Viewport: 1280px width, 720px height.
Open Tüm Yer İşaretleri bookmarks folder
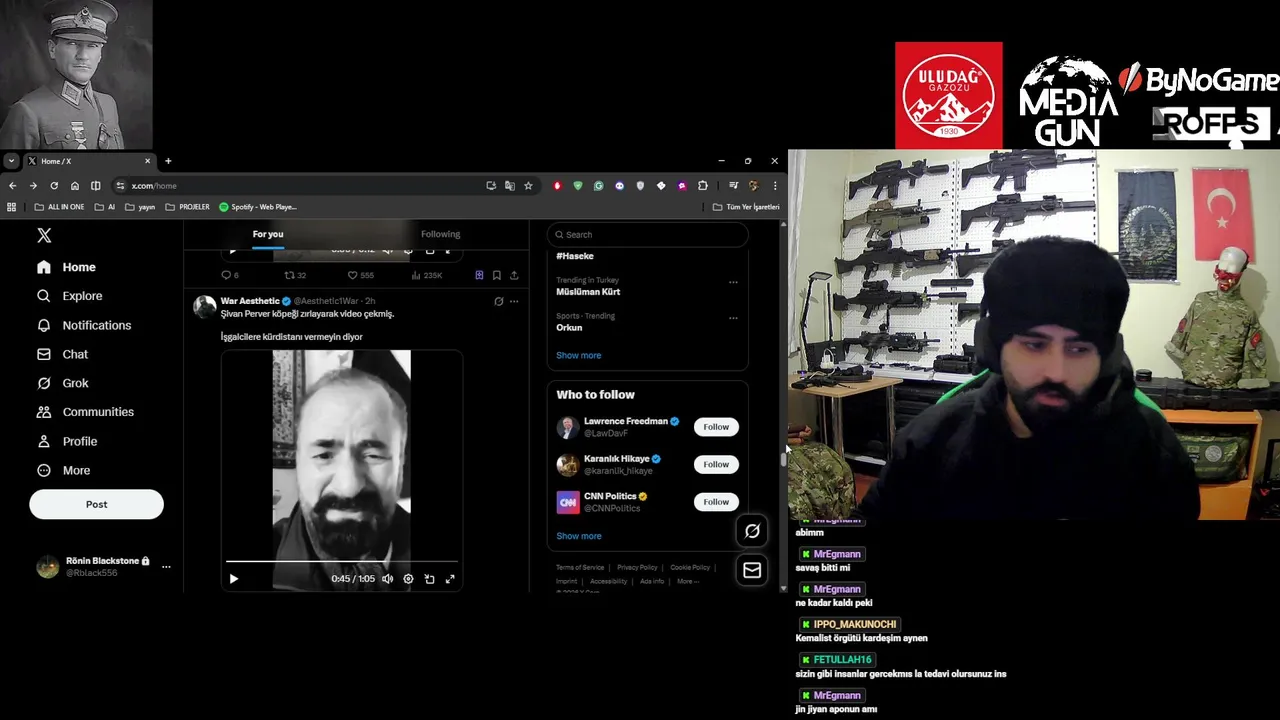point(746,207)
